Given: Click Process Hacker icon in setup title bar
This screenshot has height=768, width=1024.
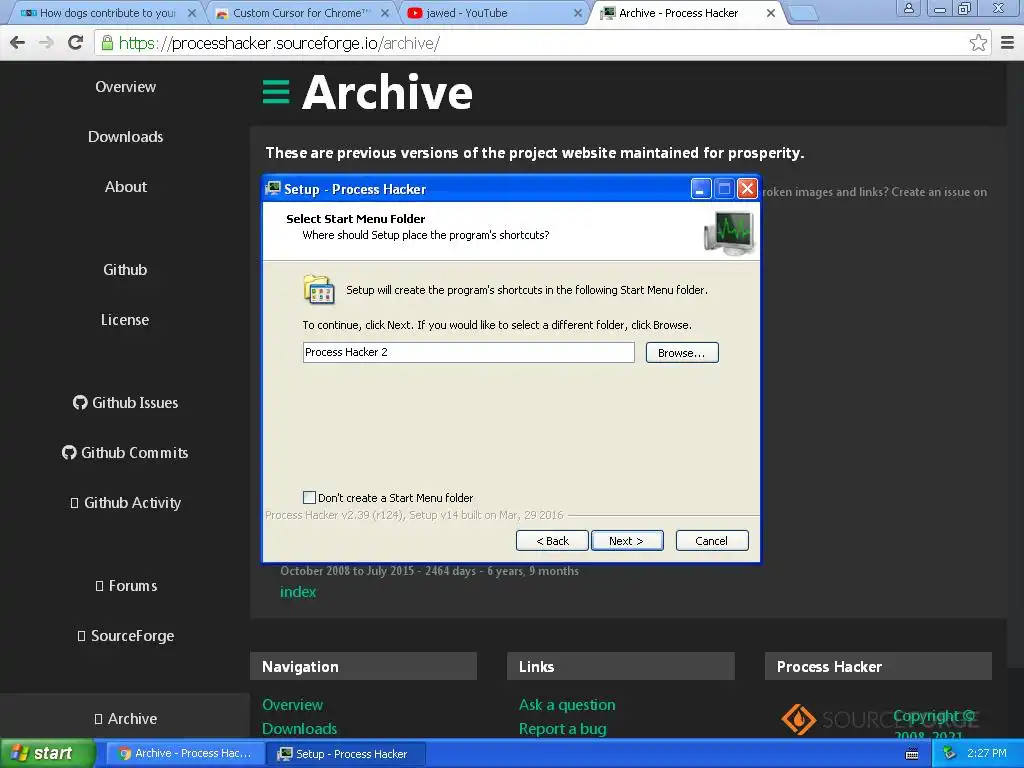Looking at the screenshot, I should (273, 189).
